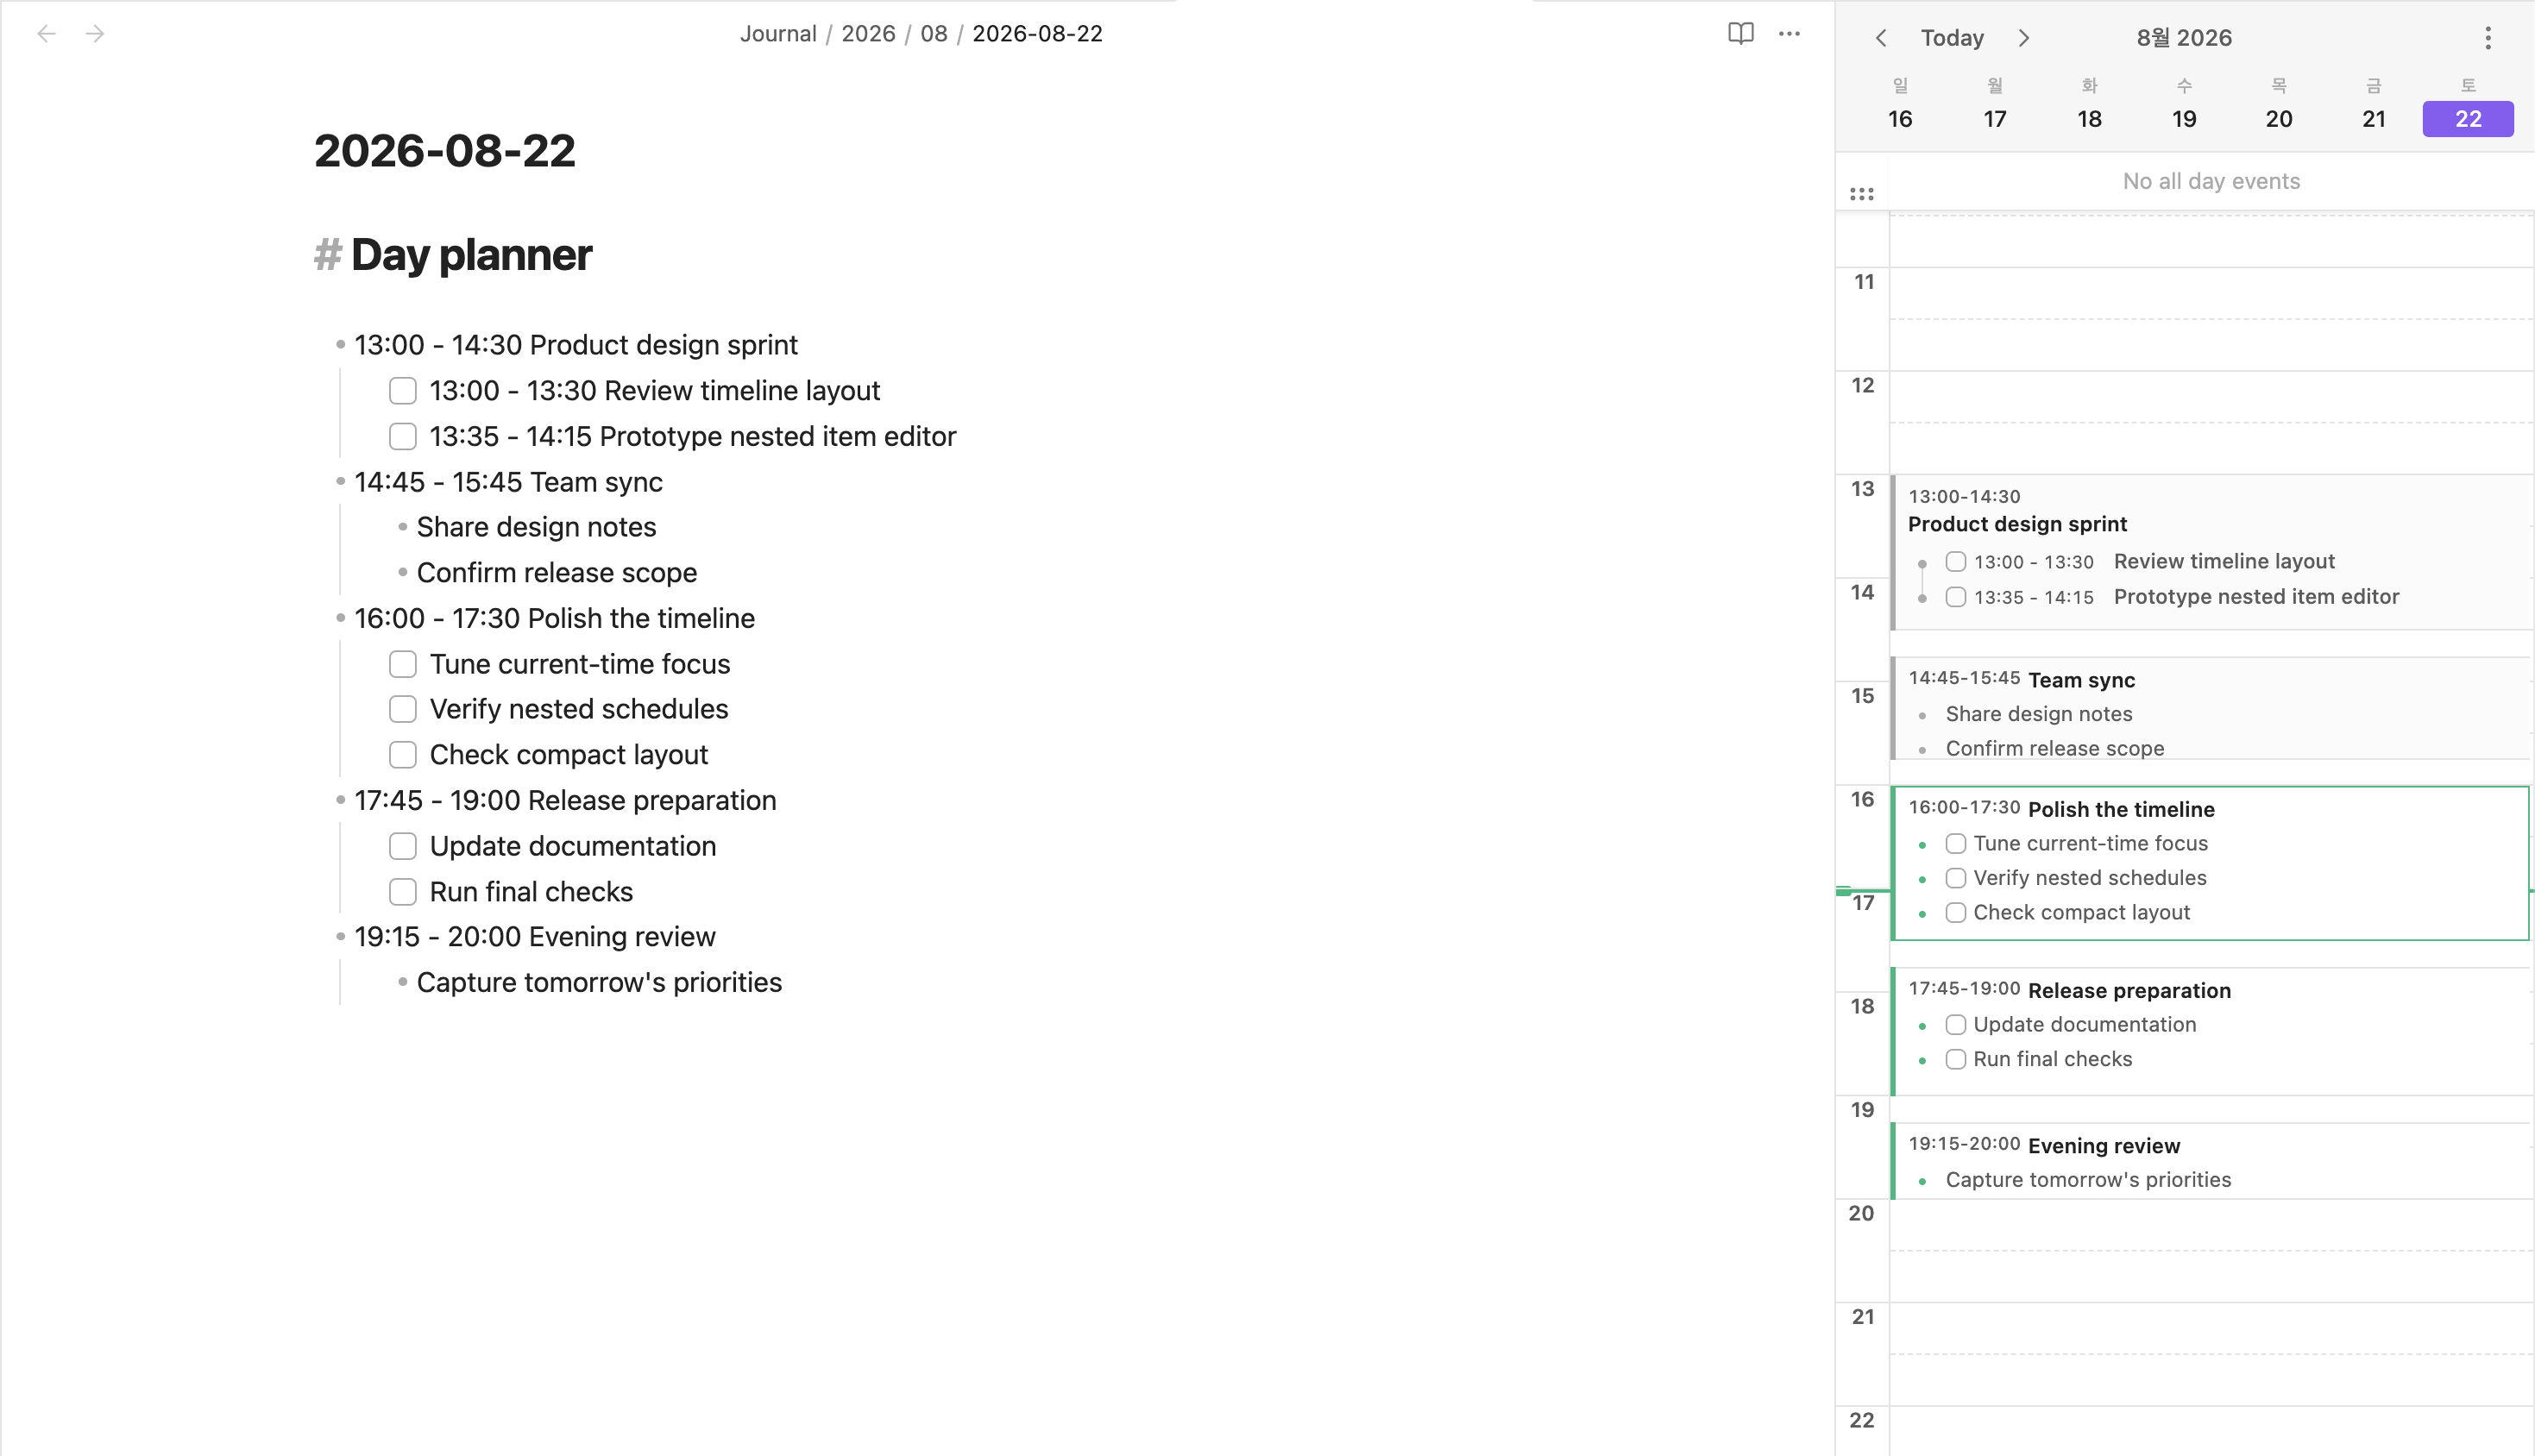The image size is (2535, 1456).
Task: Select day 17 in week strip
Action: [x=1995, y=119]
